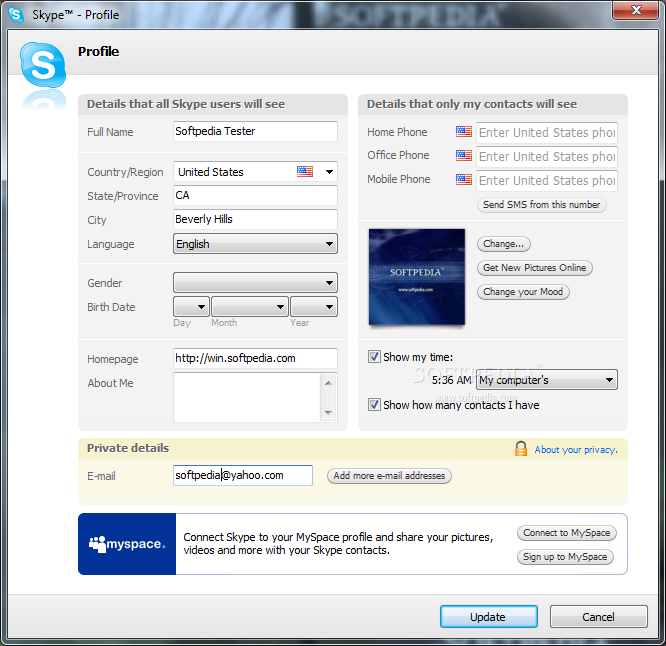The height and width of the screenshot is (646, 666).
Task: Click the City field with Beverly Hills
Action: (x=255, y=219)
